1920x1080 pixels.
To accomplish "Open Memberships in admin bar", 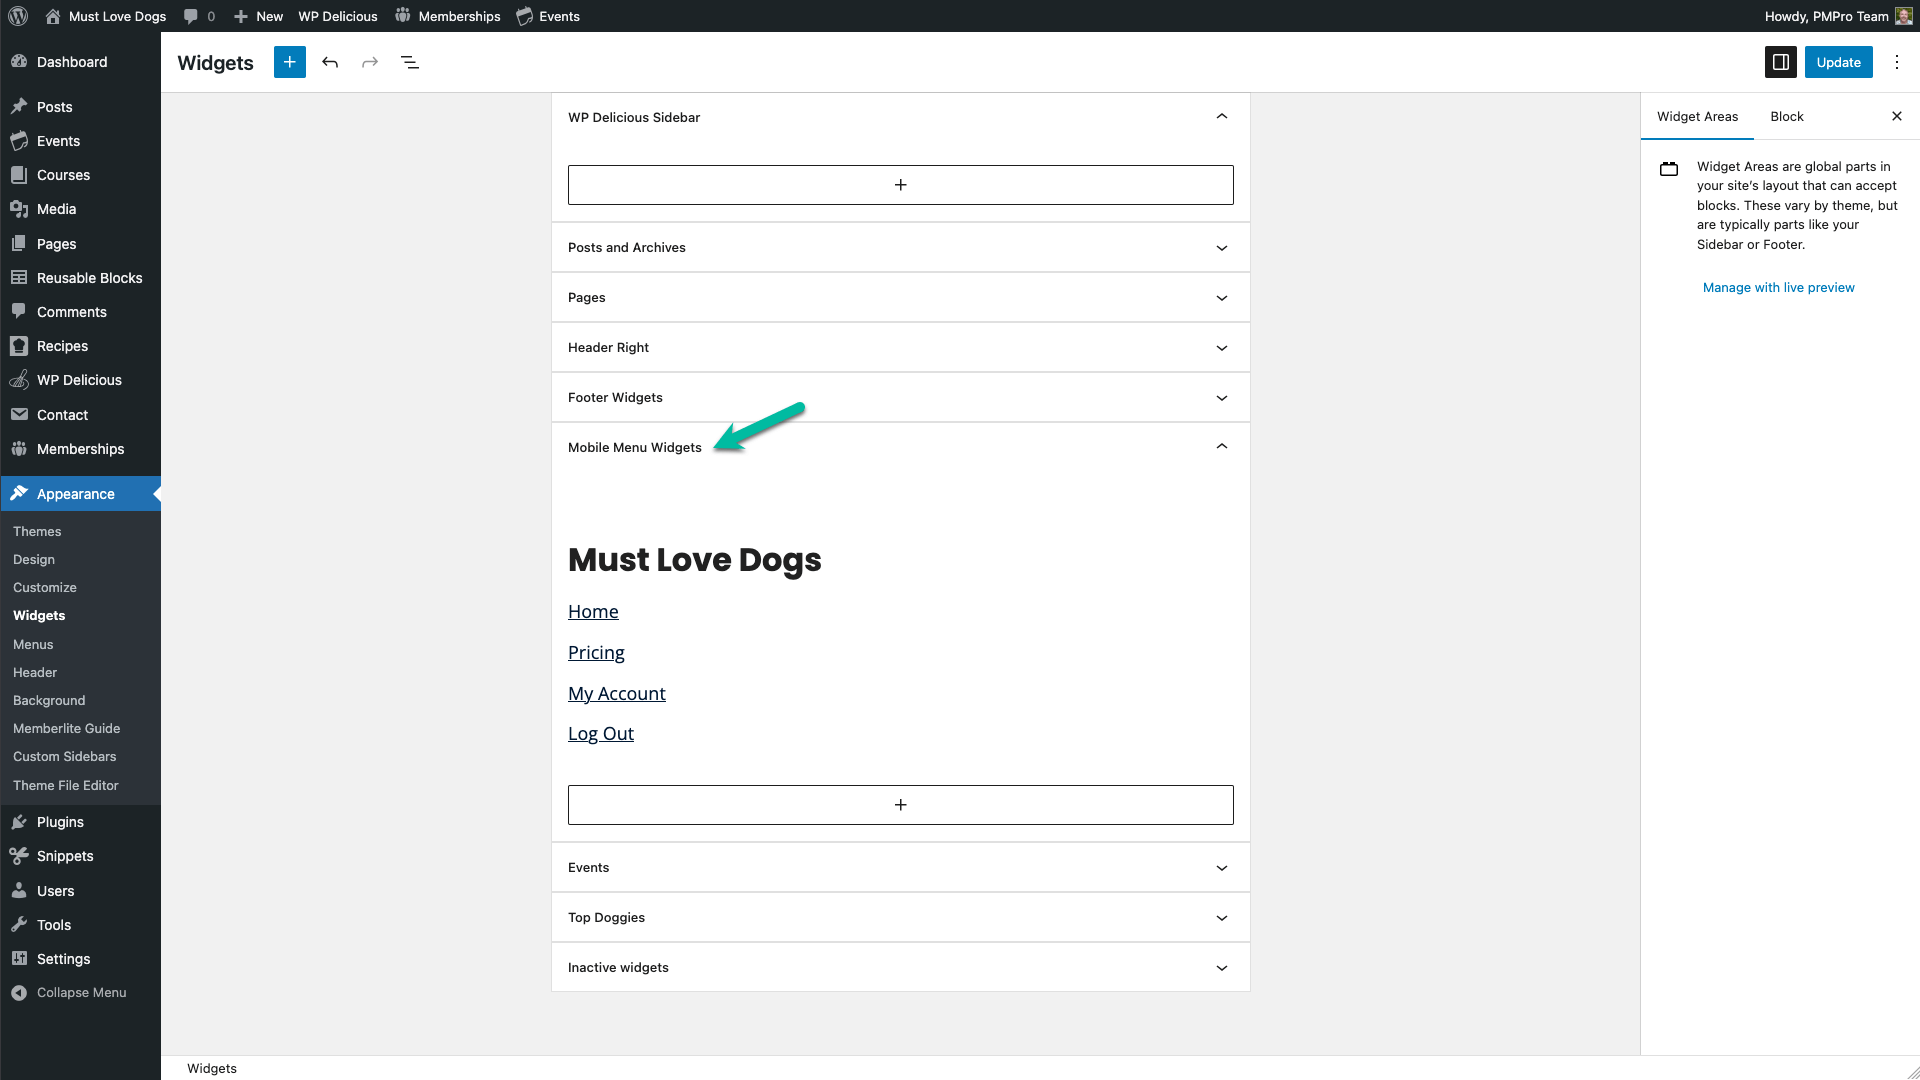I will tap(447, 16).
